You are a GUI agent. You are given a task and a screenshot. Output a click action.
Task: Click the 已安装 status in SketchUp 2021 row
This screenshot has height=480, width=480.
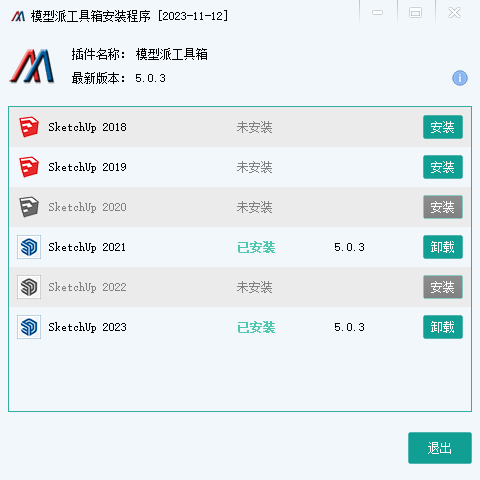(256, 247)
